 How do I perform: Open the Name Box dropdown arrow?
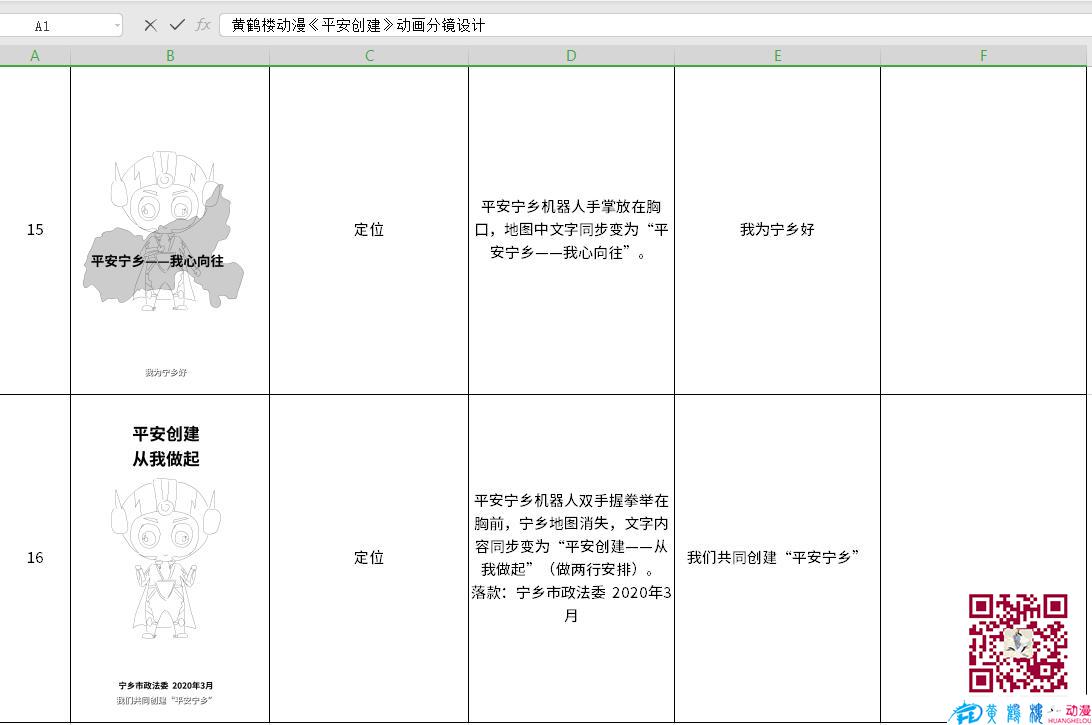pos(116,26)
